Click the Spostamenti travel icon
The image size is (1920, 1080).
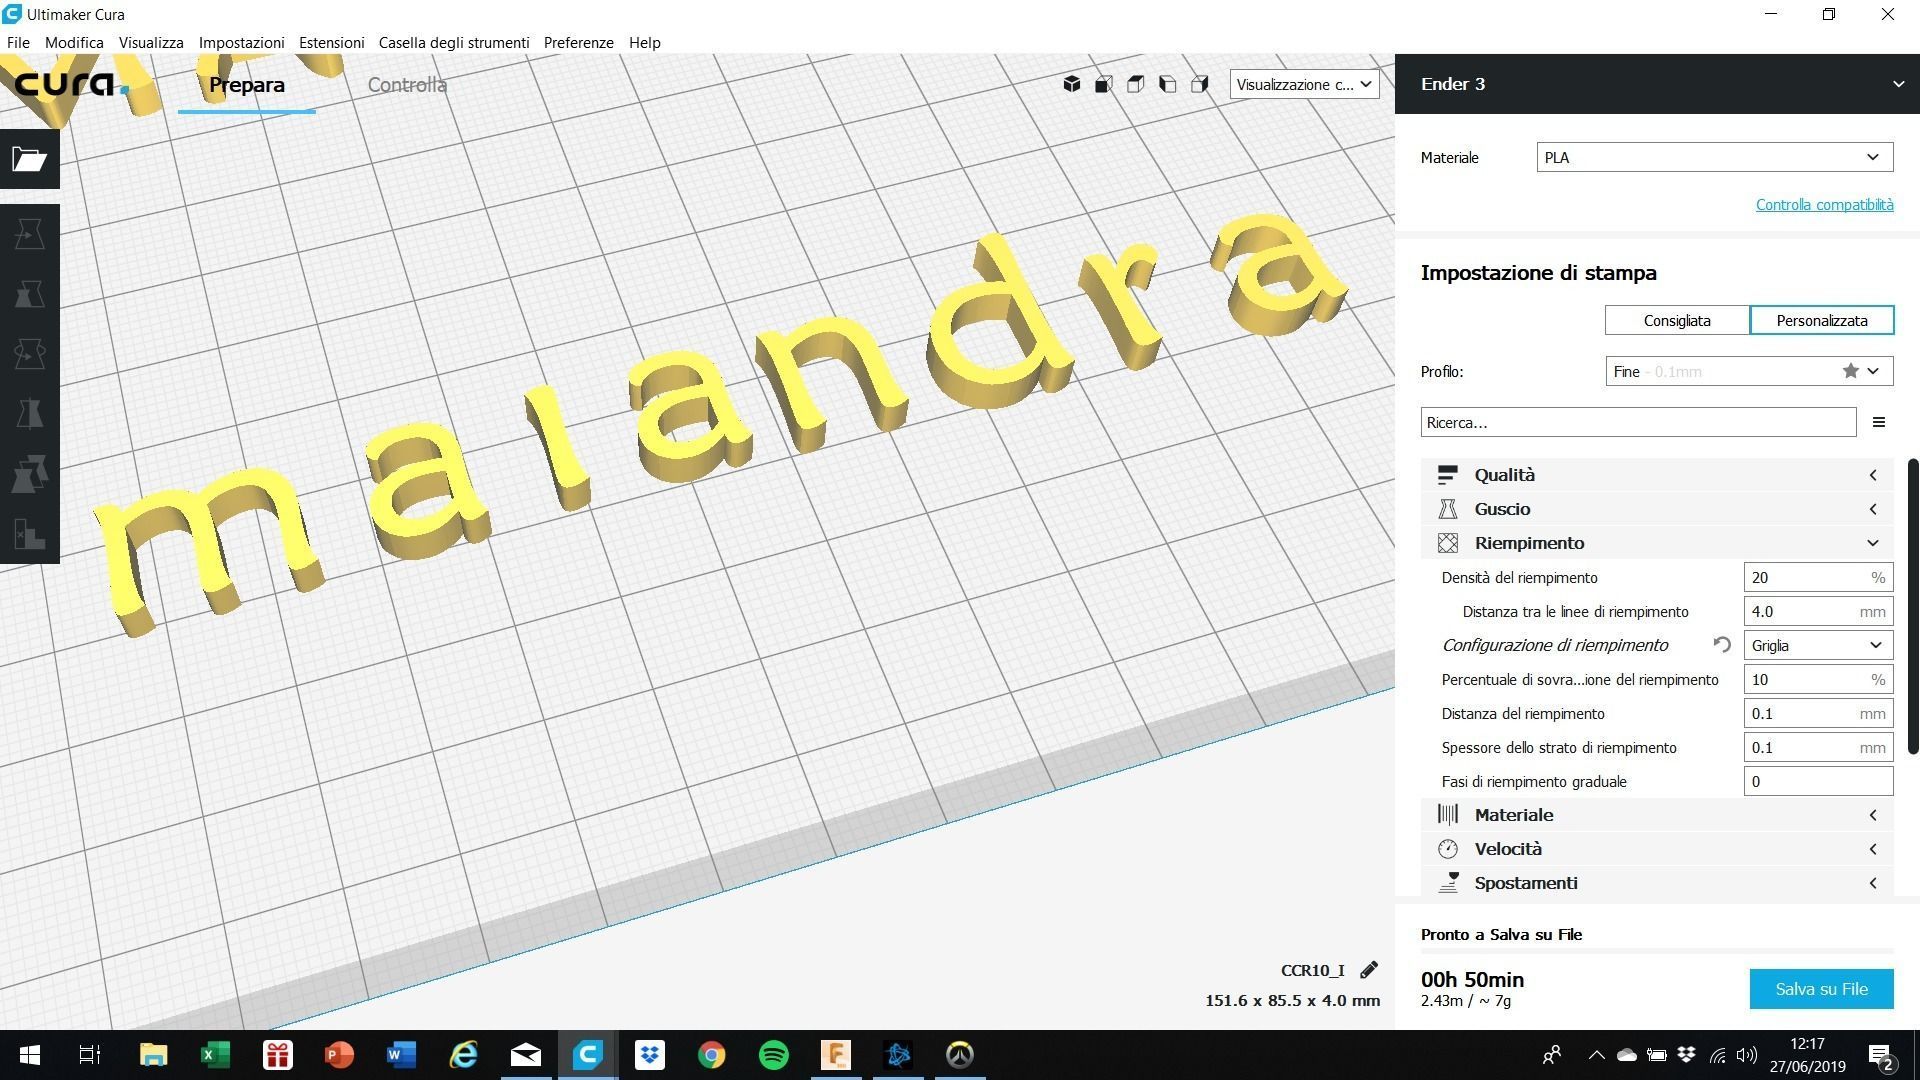click(1447, 883)
